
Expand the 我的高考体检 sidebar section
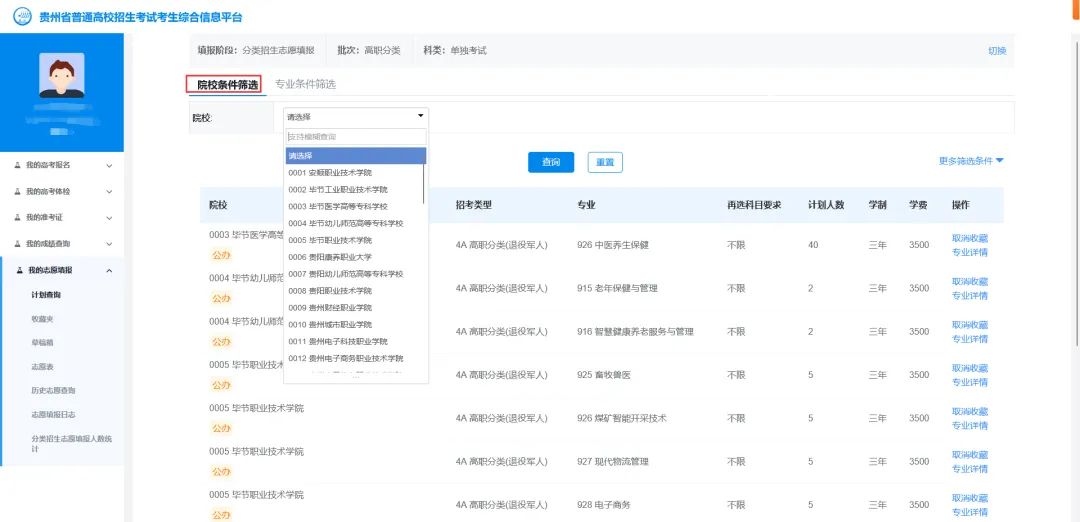[x=109, y=191]
